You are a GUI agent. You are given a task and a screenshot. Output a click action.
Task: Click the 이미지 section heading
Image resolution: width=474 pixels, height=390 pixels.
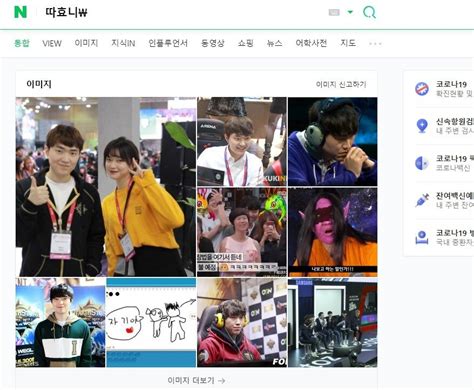pos(39,84)
